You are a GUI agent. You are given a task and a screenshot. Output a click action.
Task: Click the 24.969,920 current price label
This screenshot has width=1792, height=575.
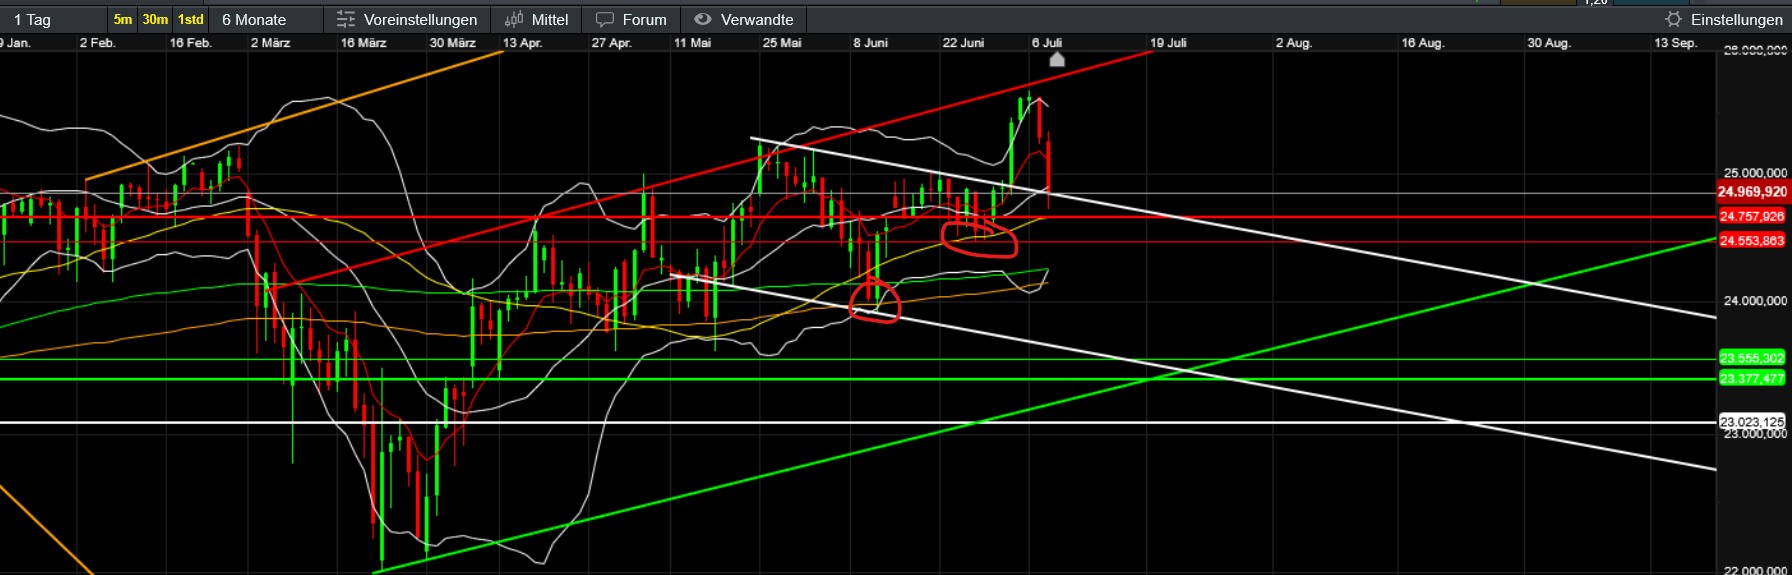[1752, 192]
